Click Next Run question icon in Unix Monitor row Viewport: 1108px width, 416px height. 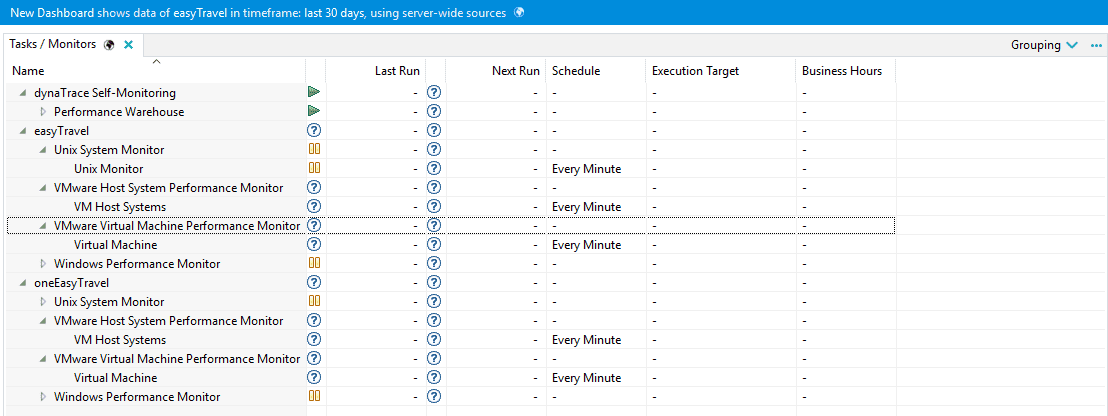point(435,168)
